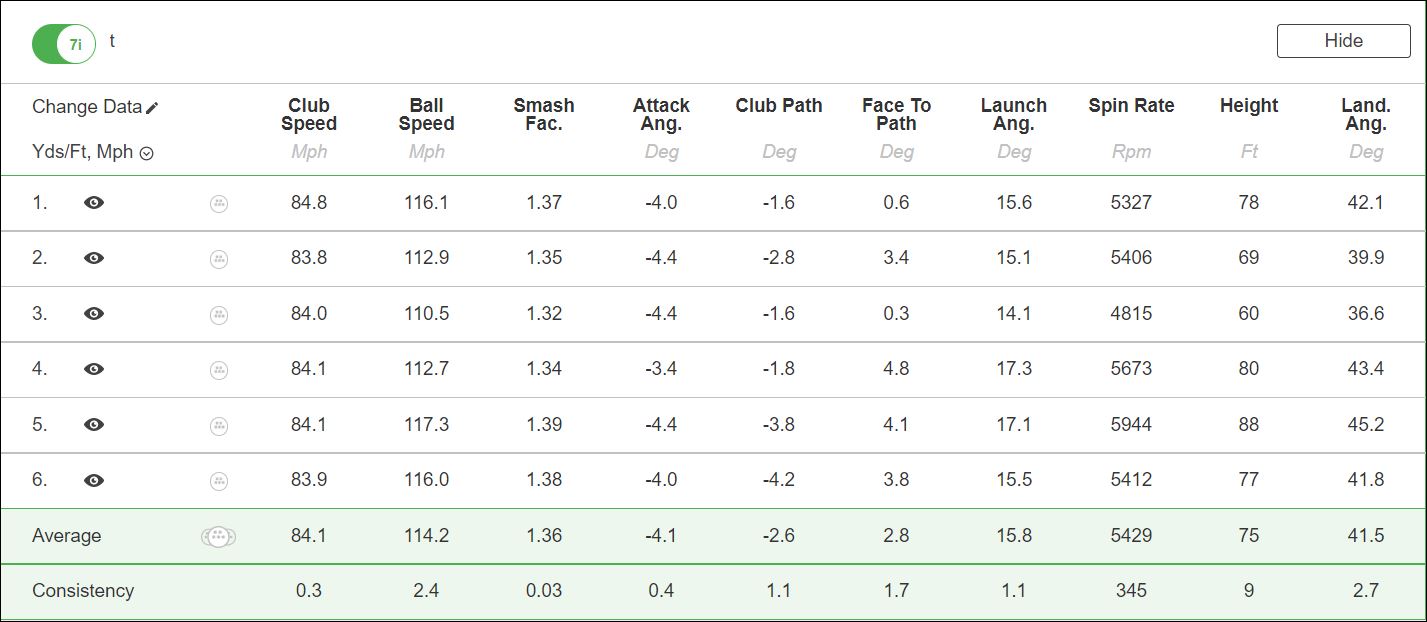Click the dispersion icon for shot 1

pyautogui.click(x=219, y=203)
